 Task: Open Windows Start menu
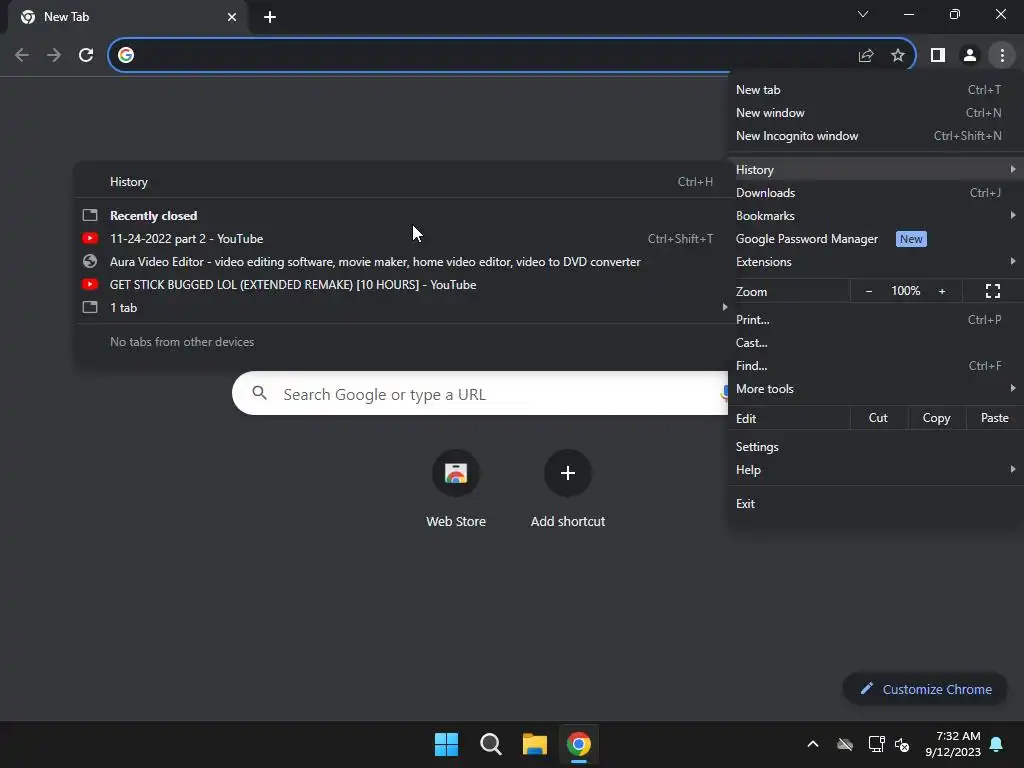446,744
